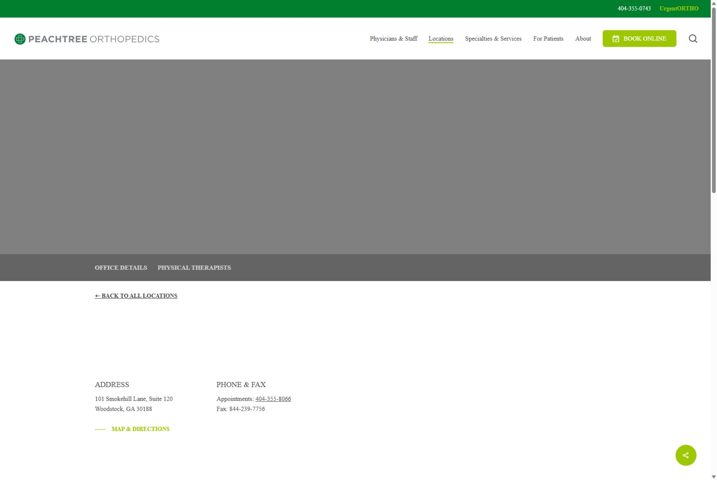Open Physicians & Staff menu
Screen dimensions: 717x480
pyautogui.click(x=393, y=39)
